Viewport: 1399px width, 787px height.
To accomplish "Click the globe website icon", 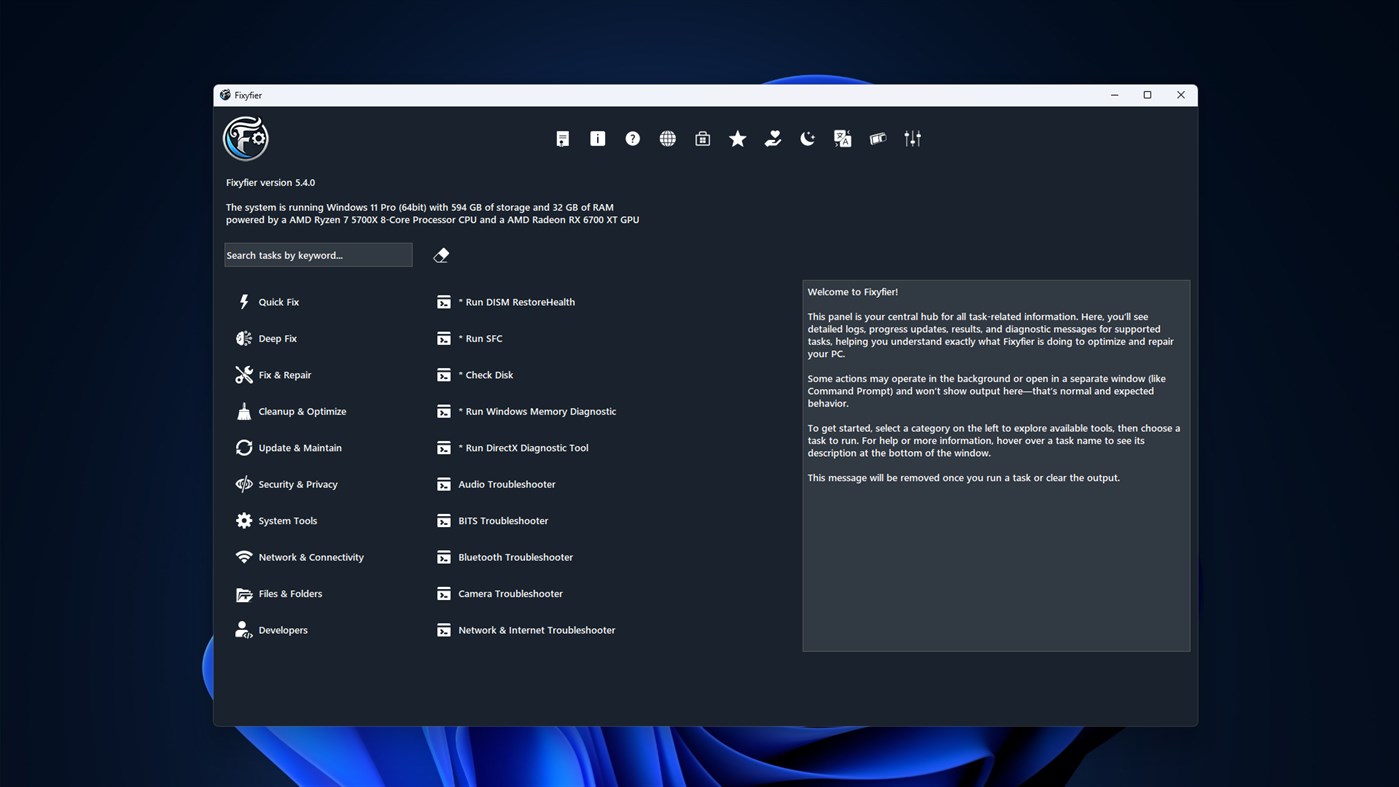I will pos(668,139).
